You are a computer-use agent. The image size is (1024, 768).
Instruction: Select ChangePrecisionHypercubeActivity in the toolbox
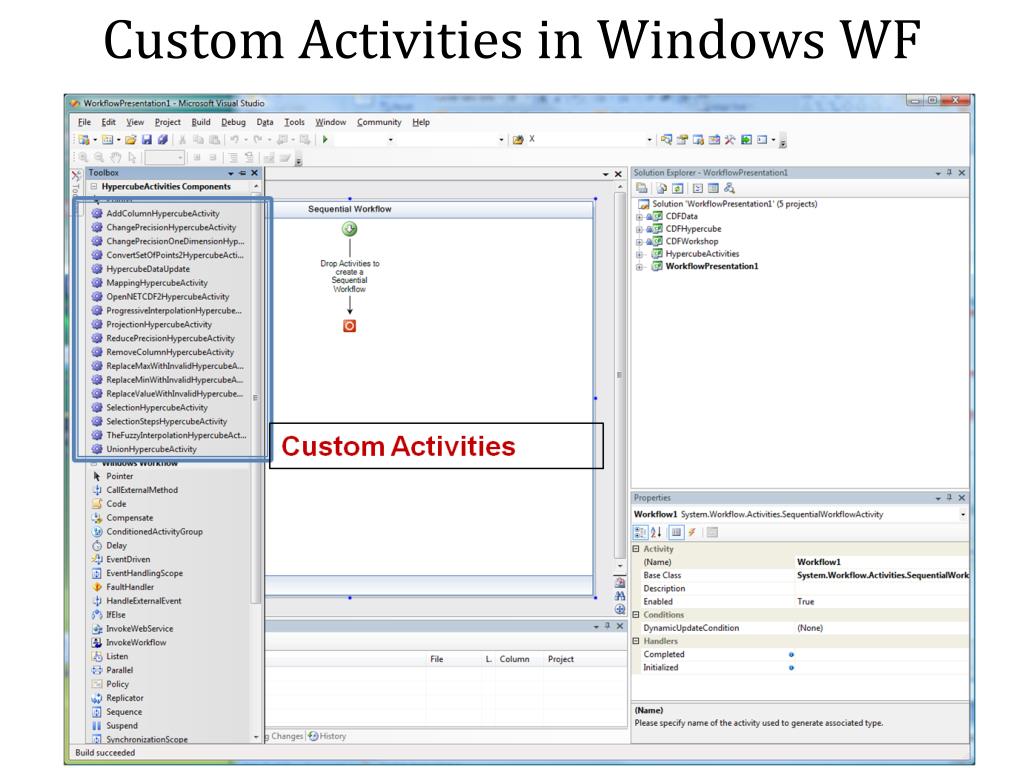coord(171,227)
